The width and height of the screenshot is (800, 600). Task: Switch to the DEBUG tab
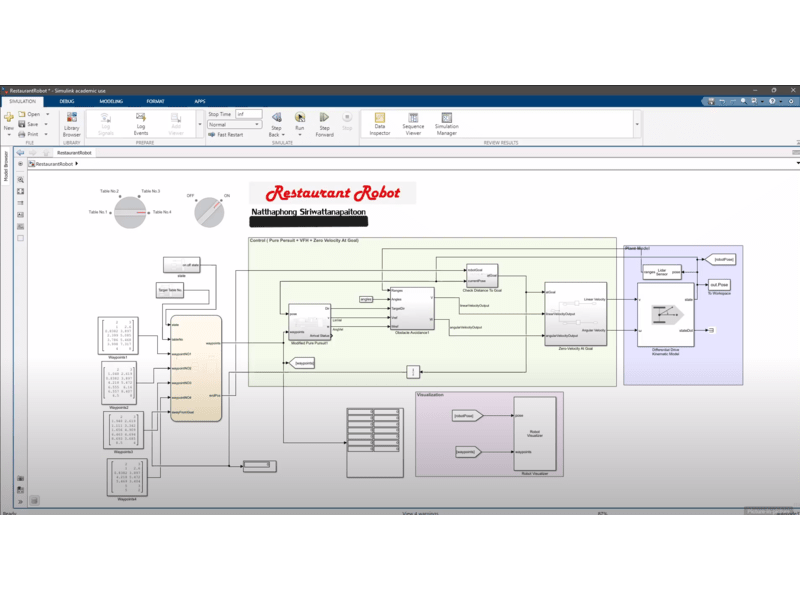(67, 102)
